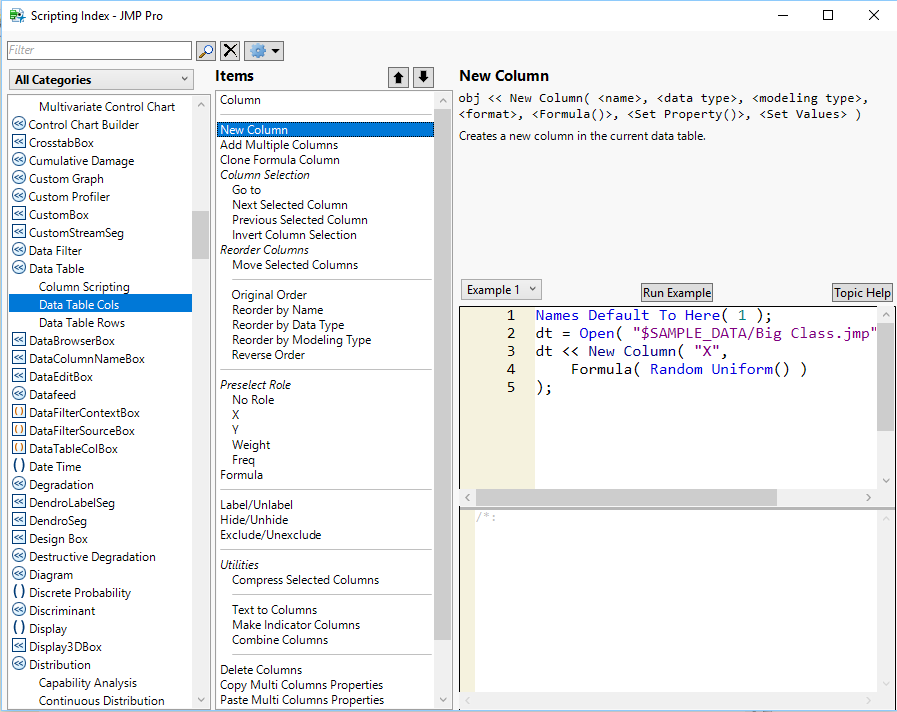Click the up arrow button beside Items
The width and height of the screenshot is (897, 712).
398,78
